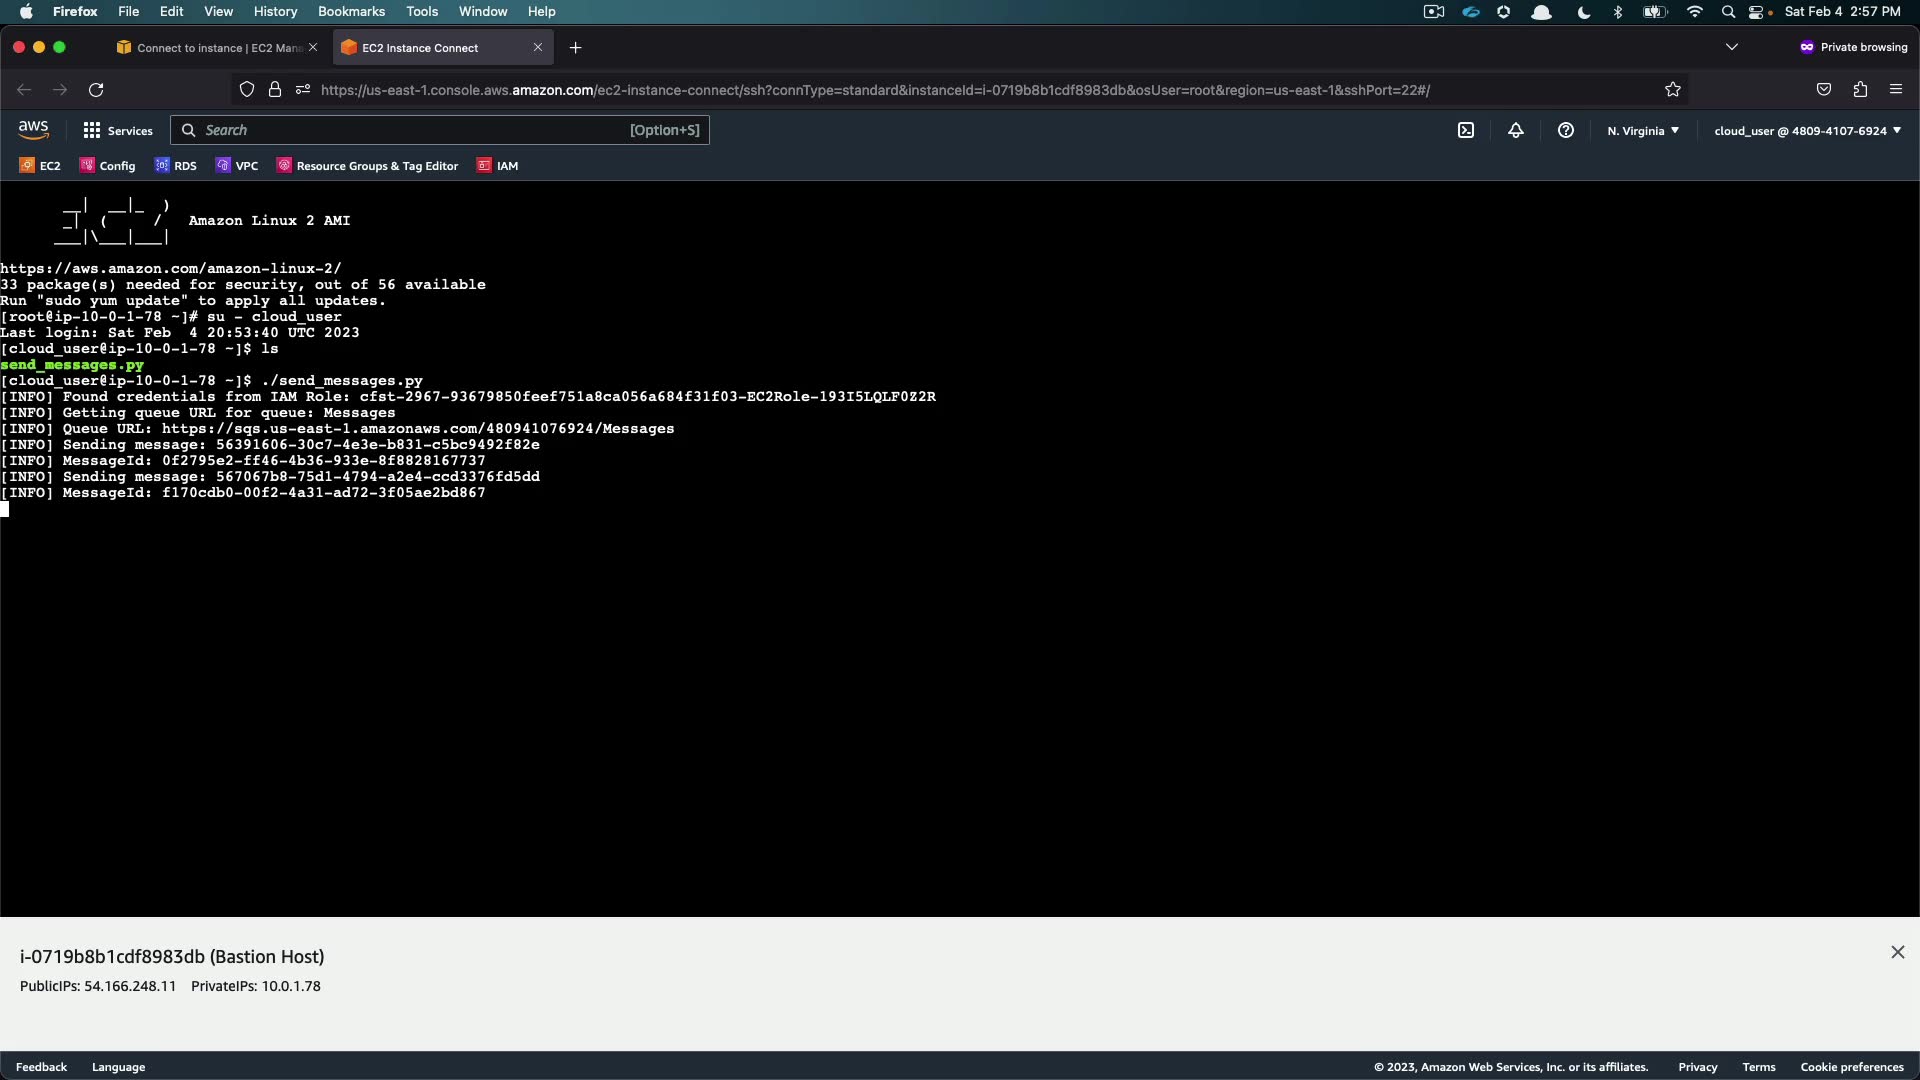
Task: Click the Cookie preferences link
Action: point(1852,1067)
